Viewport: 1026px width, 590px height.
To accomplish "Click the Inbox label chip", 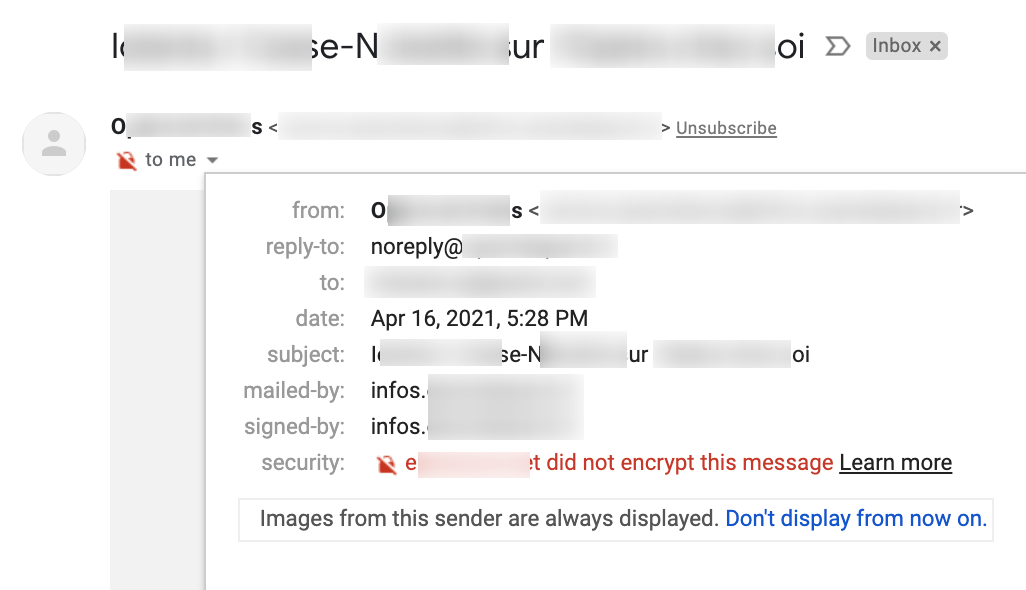I will click(x=906, y=46).
